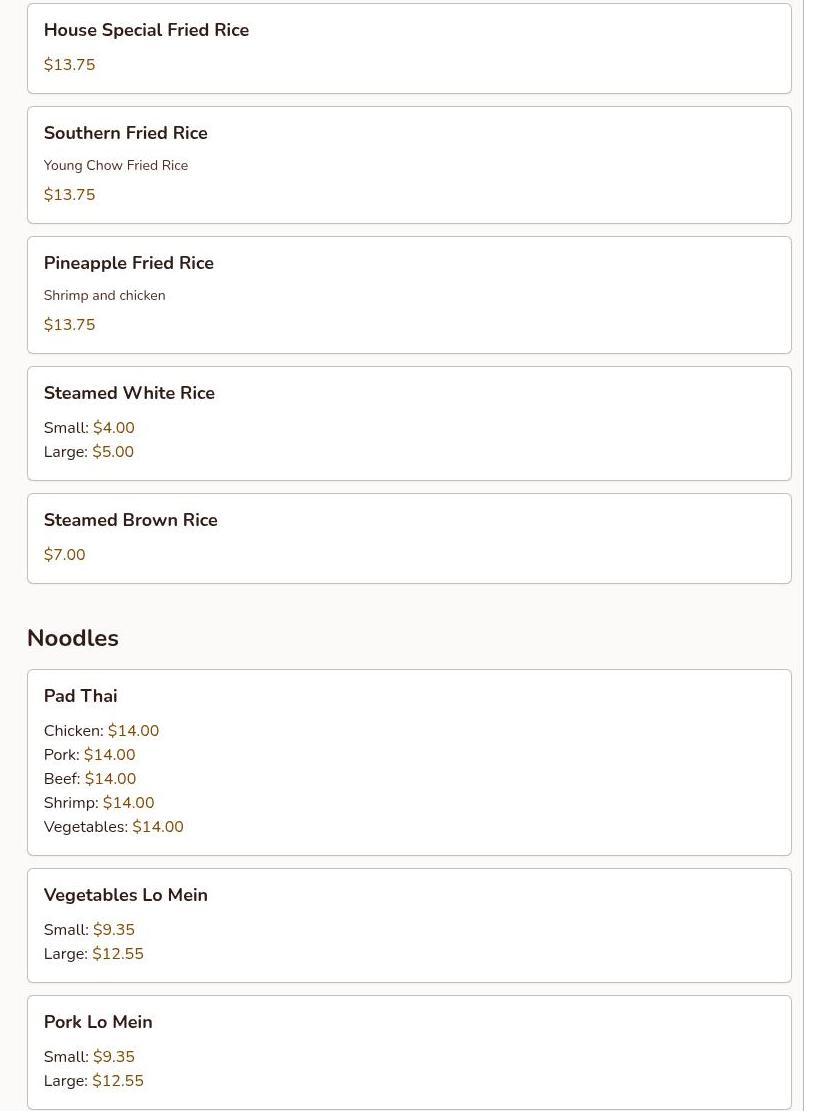Click the Shrimp and chicken description text
824x1111 pixels.
tap(104, 296)
